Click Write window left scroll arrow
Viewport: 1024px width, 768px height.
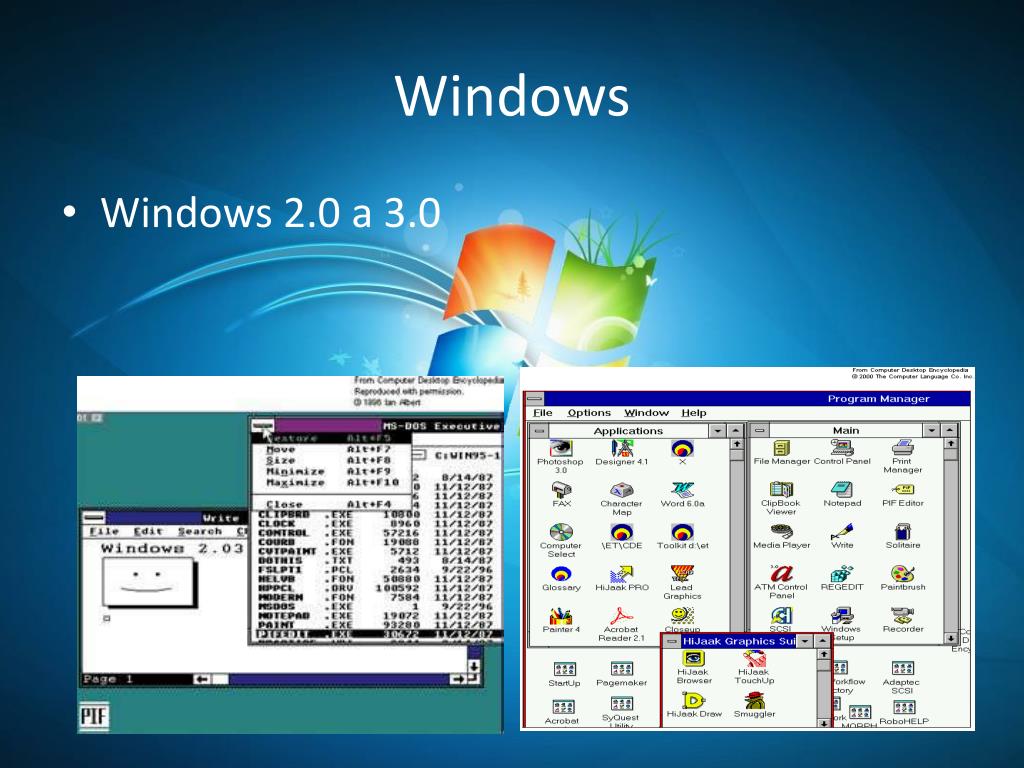point(202,680)
